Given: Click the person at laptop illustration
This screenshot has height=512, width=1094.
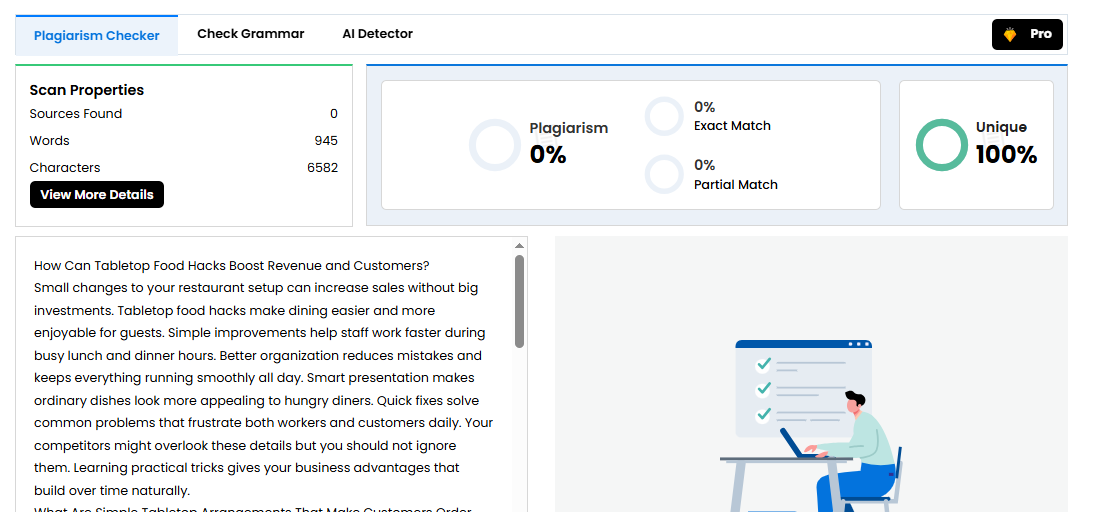Looking at the screenshot, I should (x=850, y=450).
